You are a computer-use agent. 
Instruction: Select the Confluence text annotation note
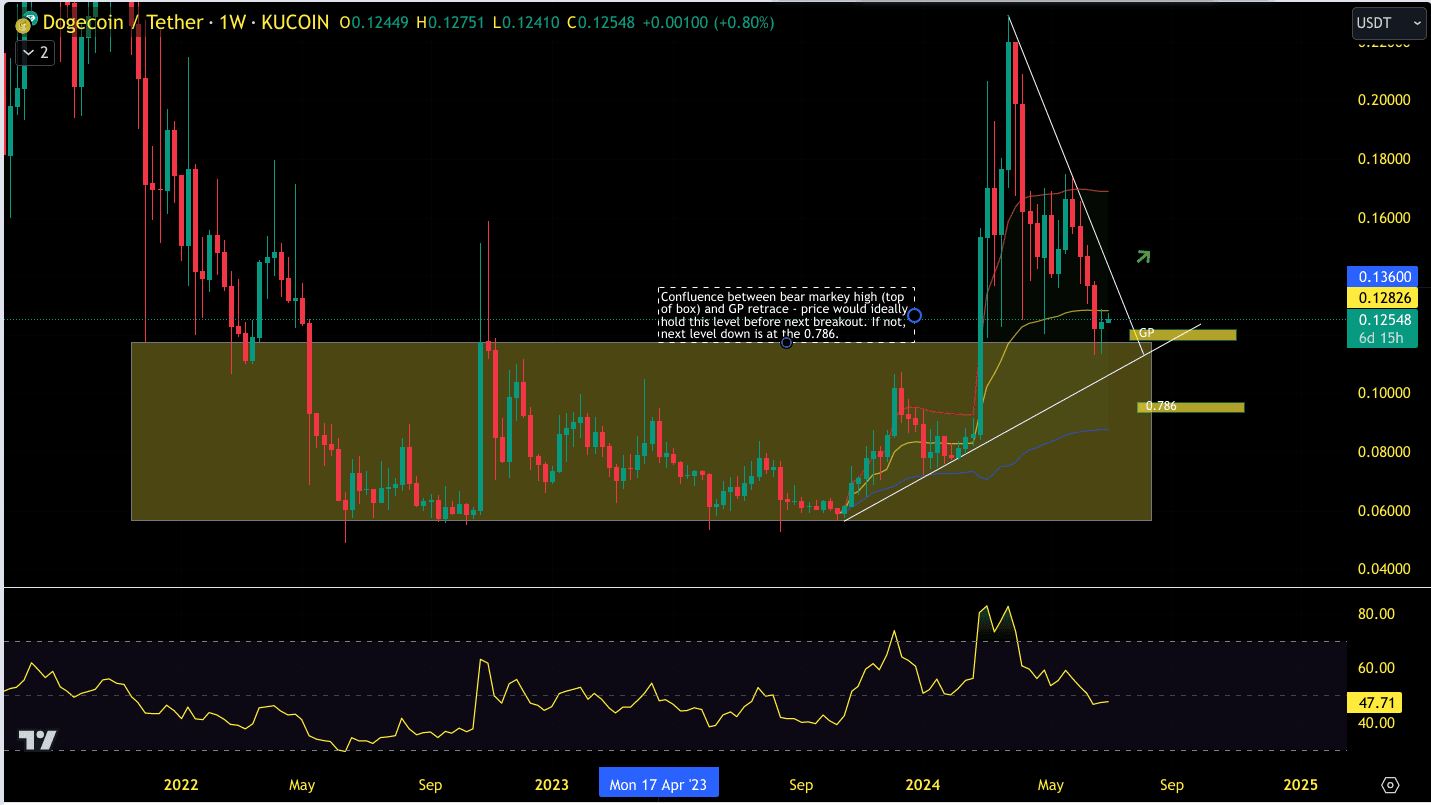[x=786, y=315]
